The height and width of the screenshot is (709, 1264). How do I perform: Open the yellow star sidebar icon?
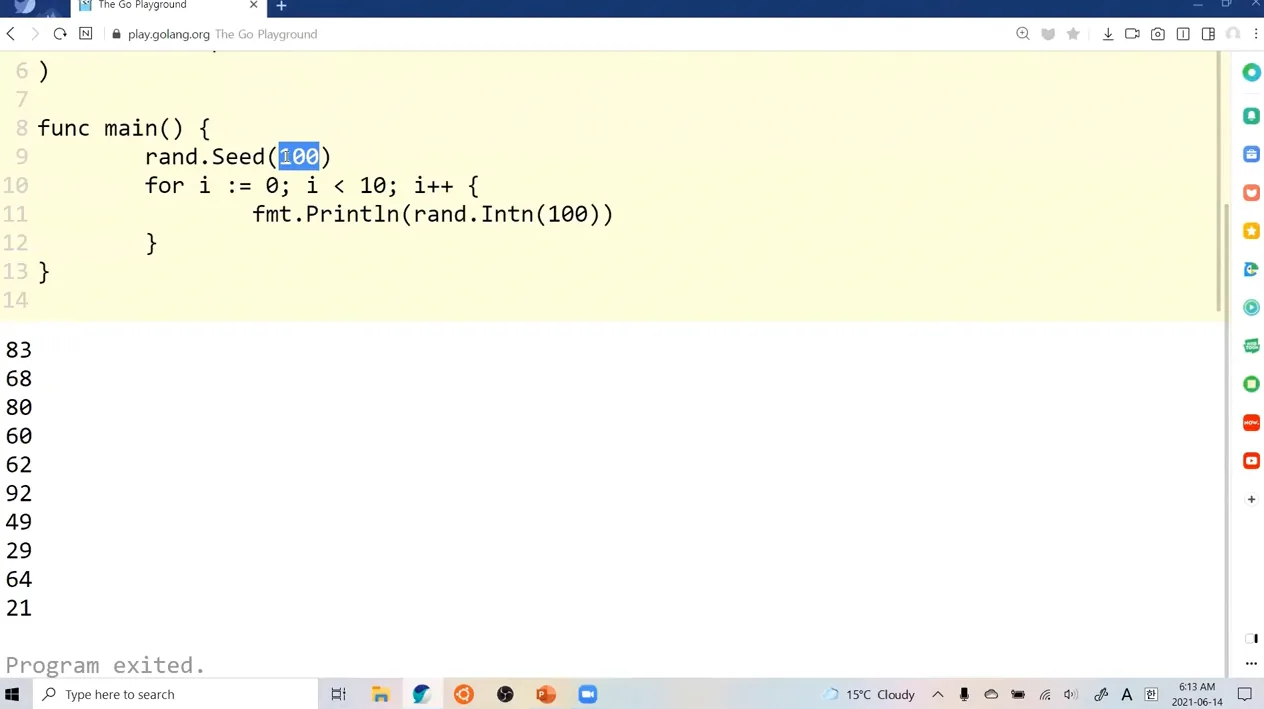(1251, 231)
